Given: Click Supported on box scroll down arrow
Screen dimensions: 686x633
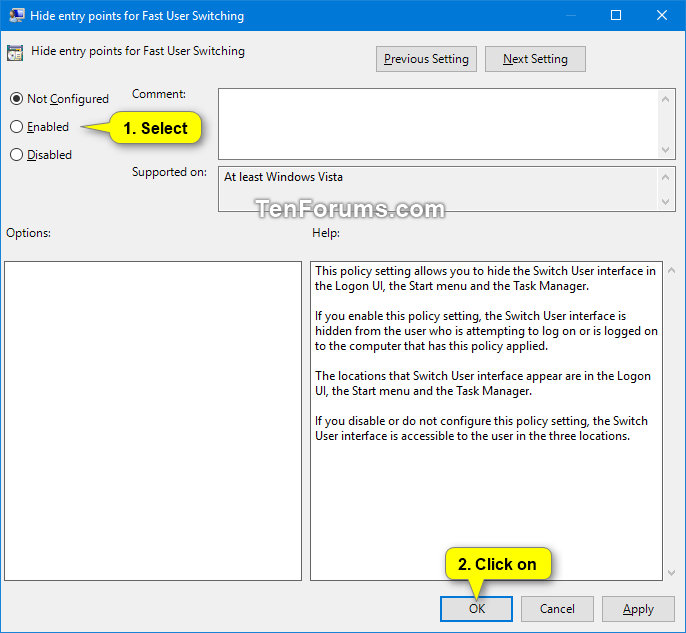Looking at the screenshot, I should [665, 202].
